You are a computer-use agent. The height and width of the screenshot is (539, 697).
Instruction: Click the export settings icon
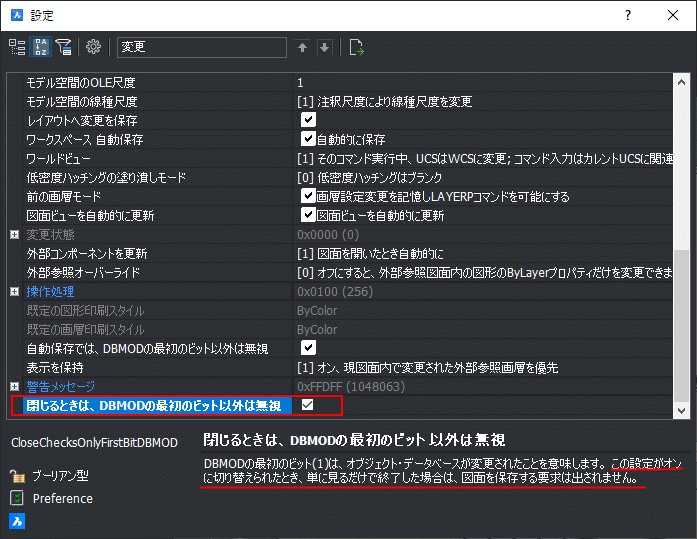coord(356,47)
